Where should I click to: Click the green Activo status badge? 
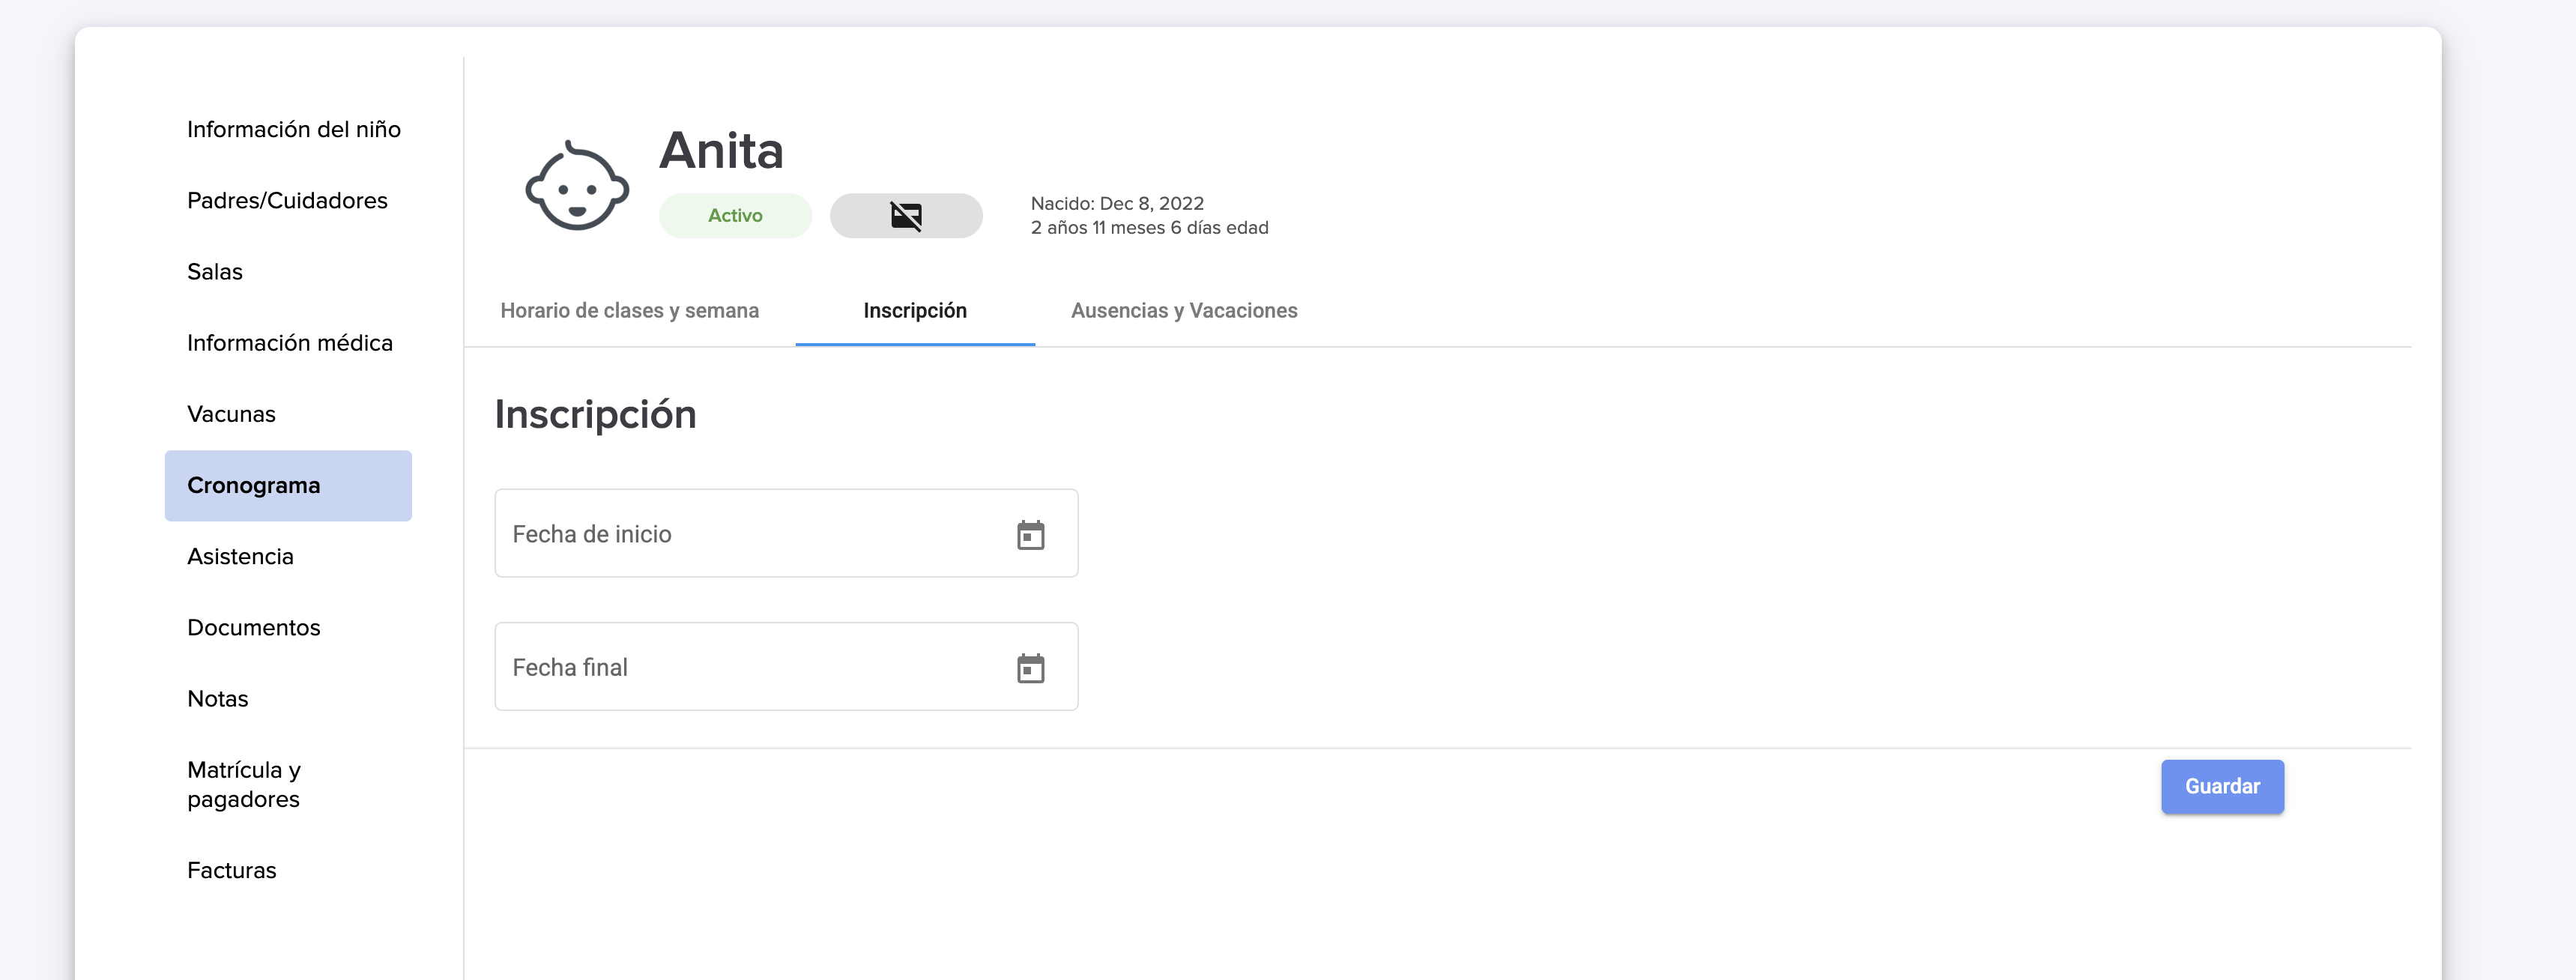pos(735,215)
